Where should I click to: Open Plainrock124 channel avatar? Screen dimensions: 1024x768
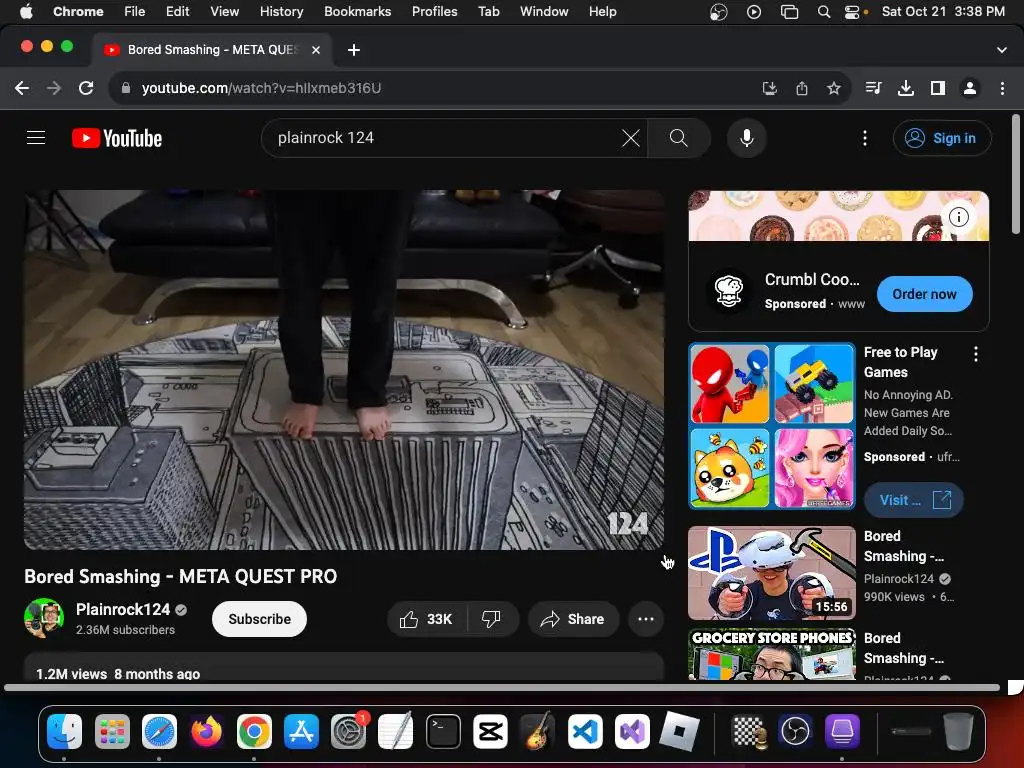44,618
